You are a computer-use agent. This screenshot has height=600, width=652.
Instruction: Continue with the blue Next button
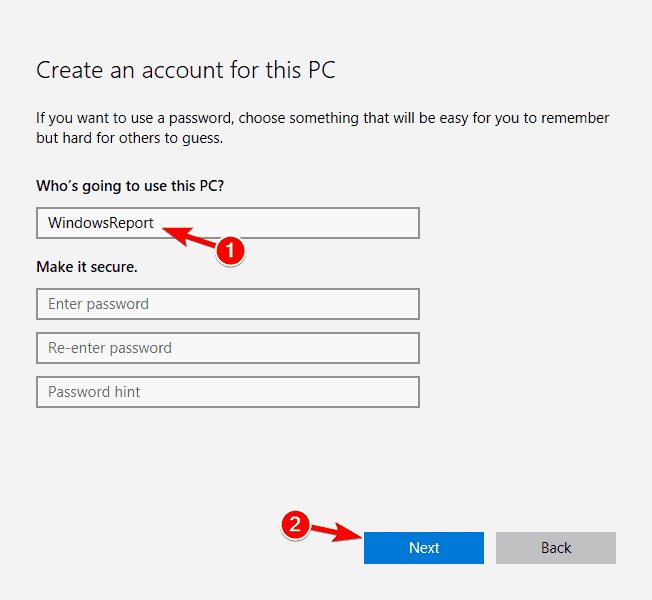tap(424, 548)
